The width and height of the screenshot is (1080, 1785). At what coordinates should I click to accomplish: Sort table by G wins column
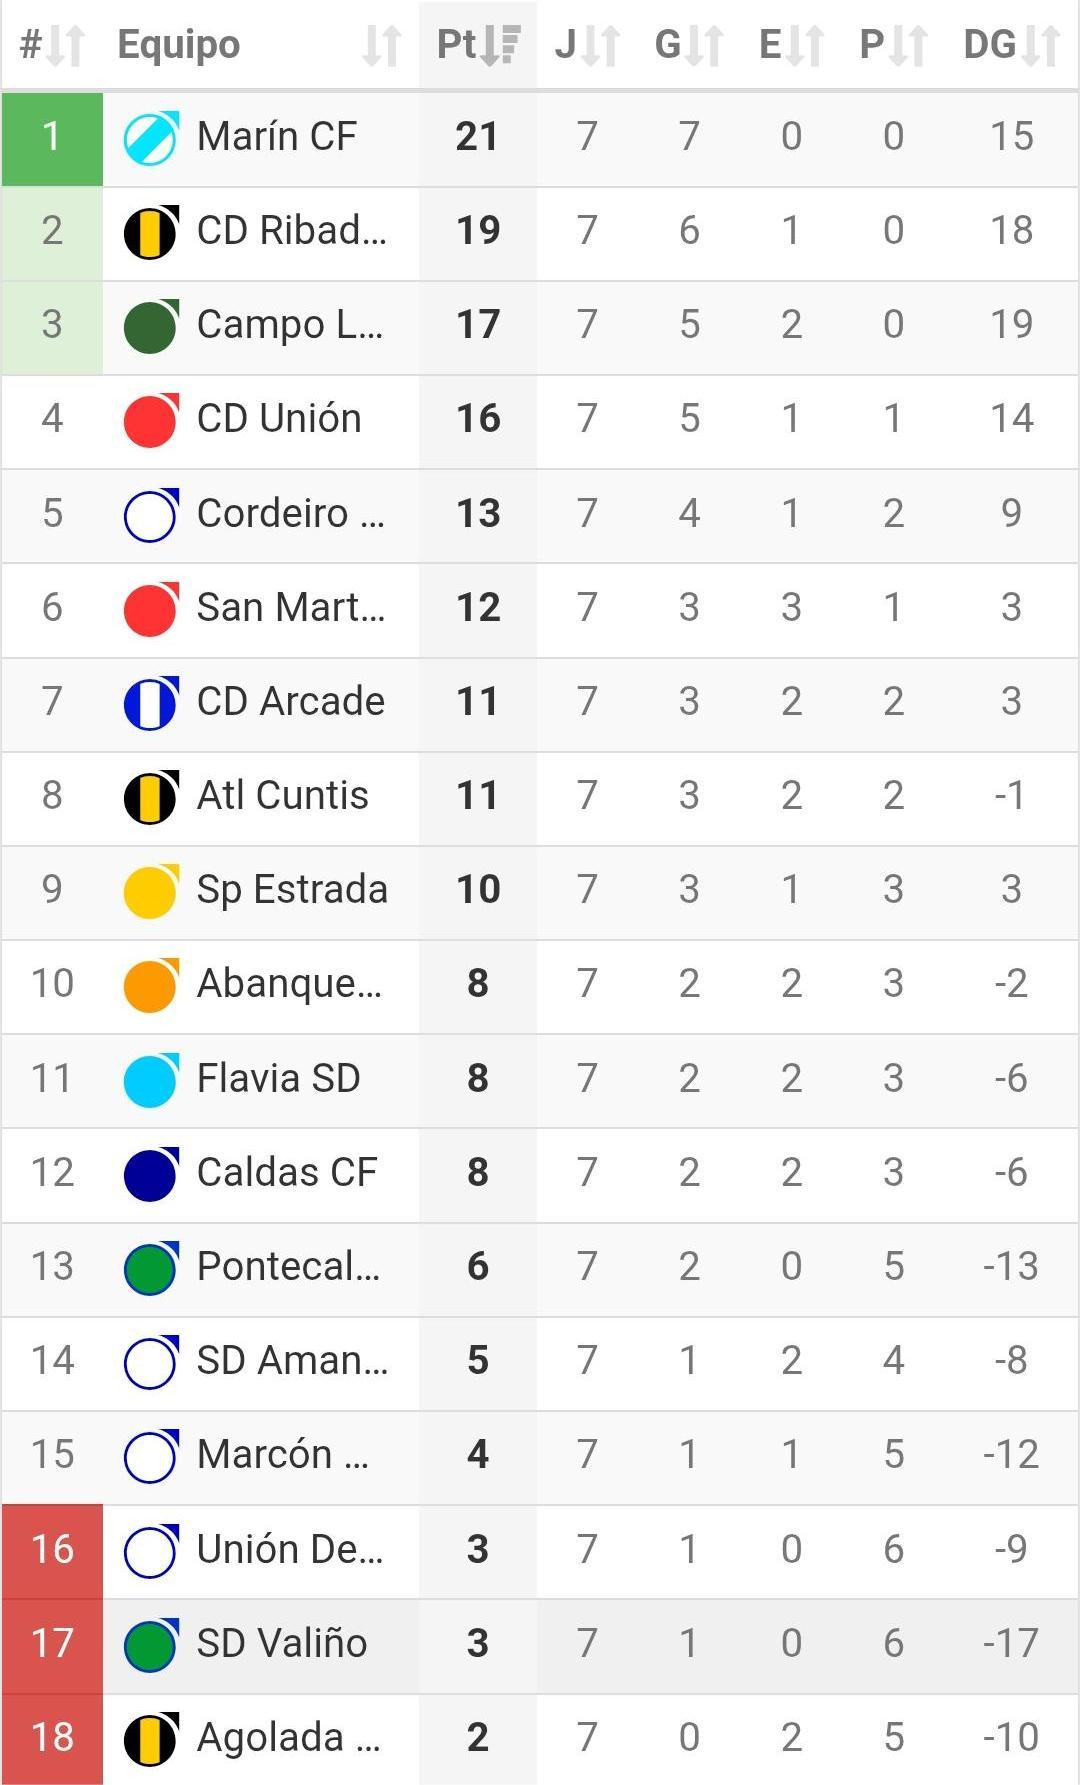tap(689, 45)
